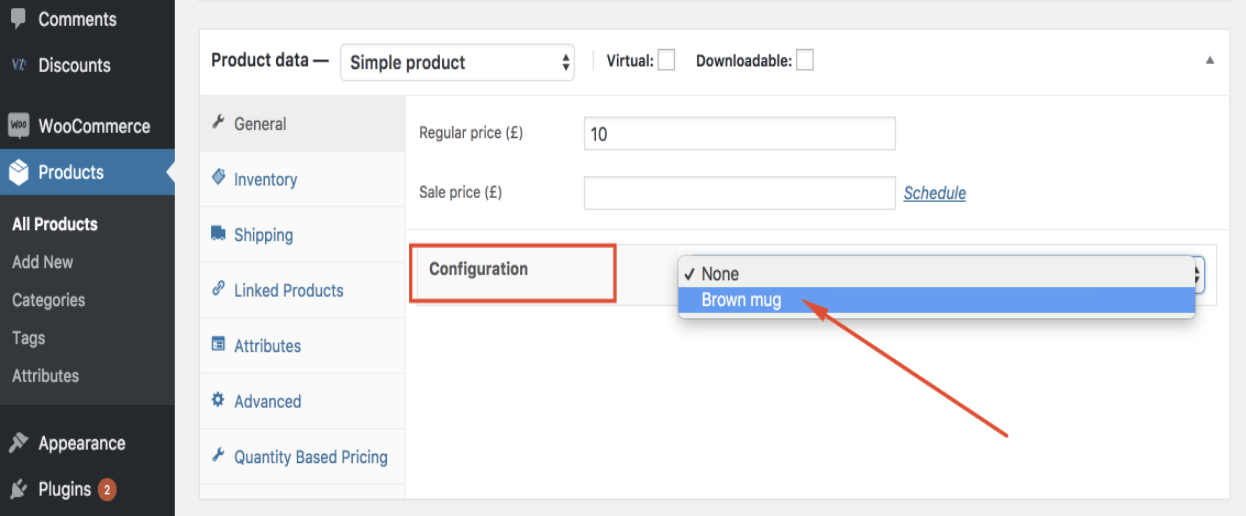
Task: Click the Products box icon
Action: pos(18,172)
